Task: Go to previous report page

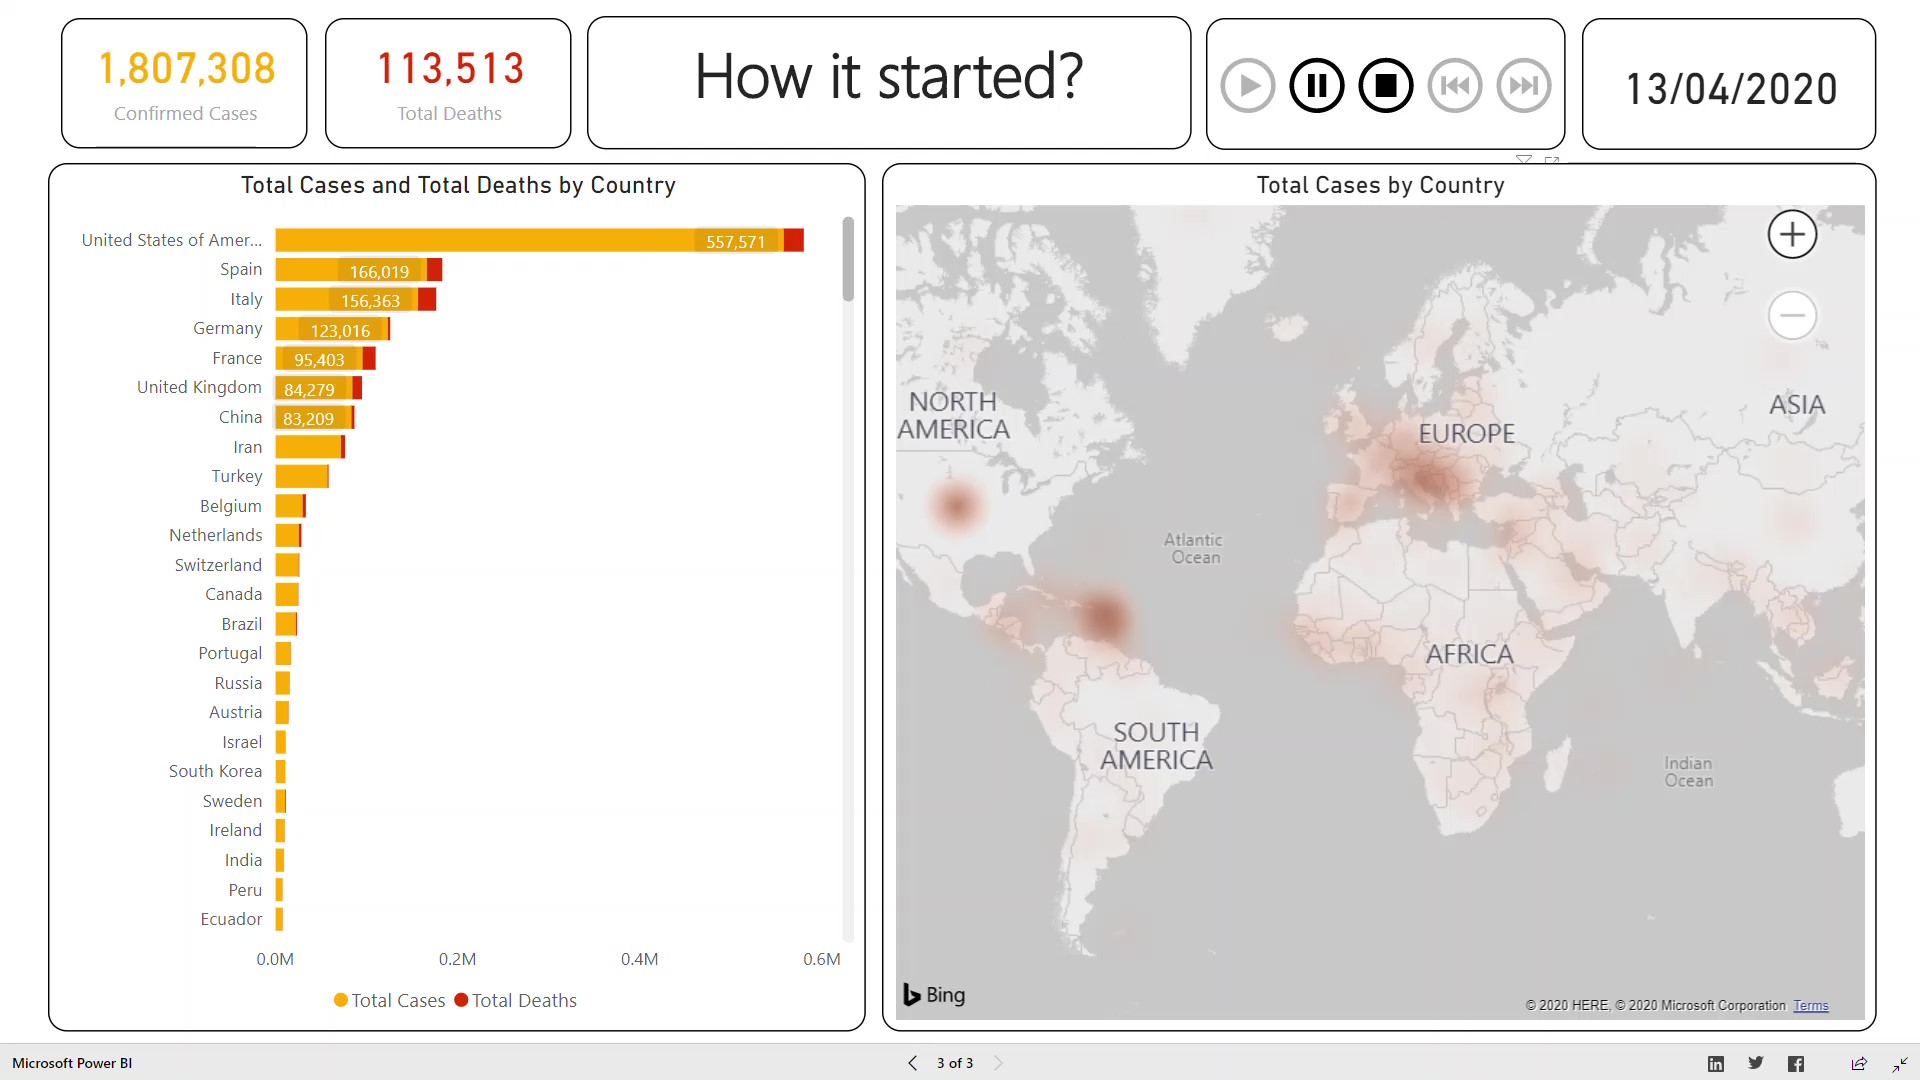Action: (x=912, y=1063)
